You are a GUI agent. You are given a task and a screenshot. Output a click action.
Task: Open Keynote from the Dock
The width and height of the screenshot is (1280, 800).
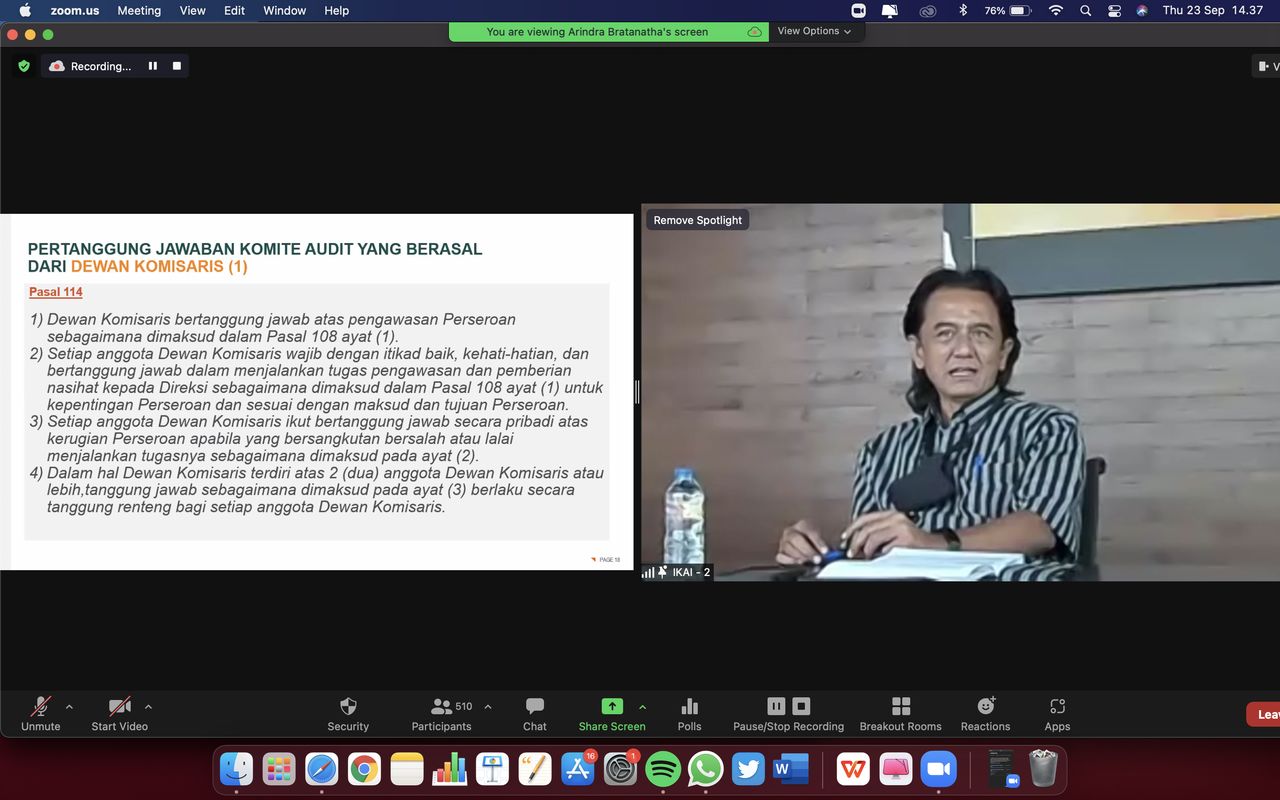(x=493, y=769)
